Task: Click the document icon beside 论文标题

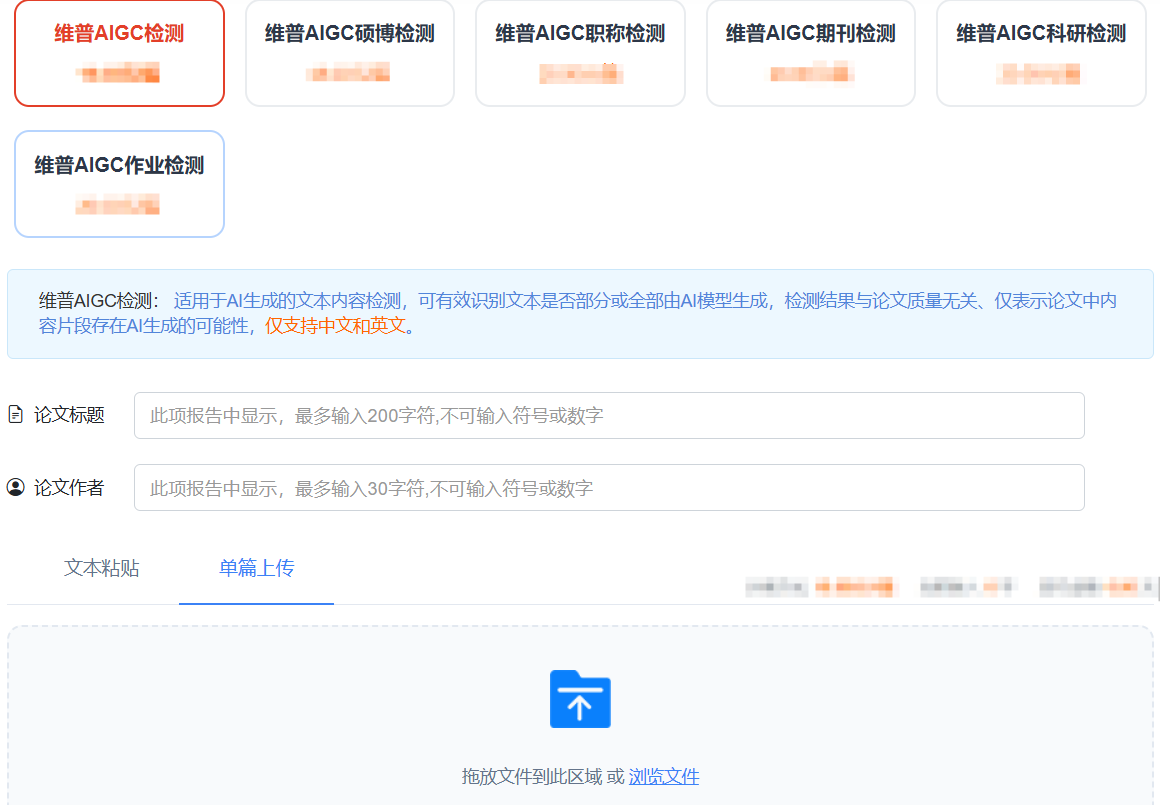Action: coord(16,414)
